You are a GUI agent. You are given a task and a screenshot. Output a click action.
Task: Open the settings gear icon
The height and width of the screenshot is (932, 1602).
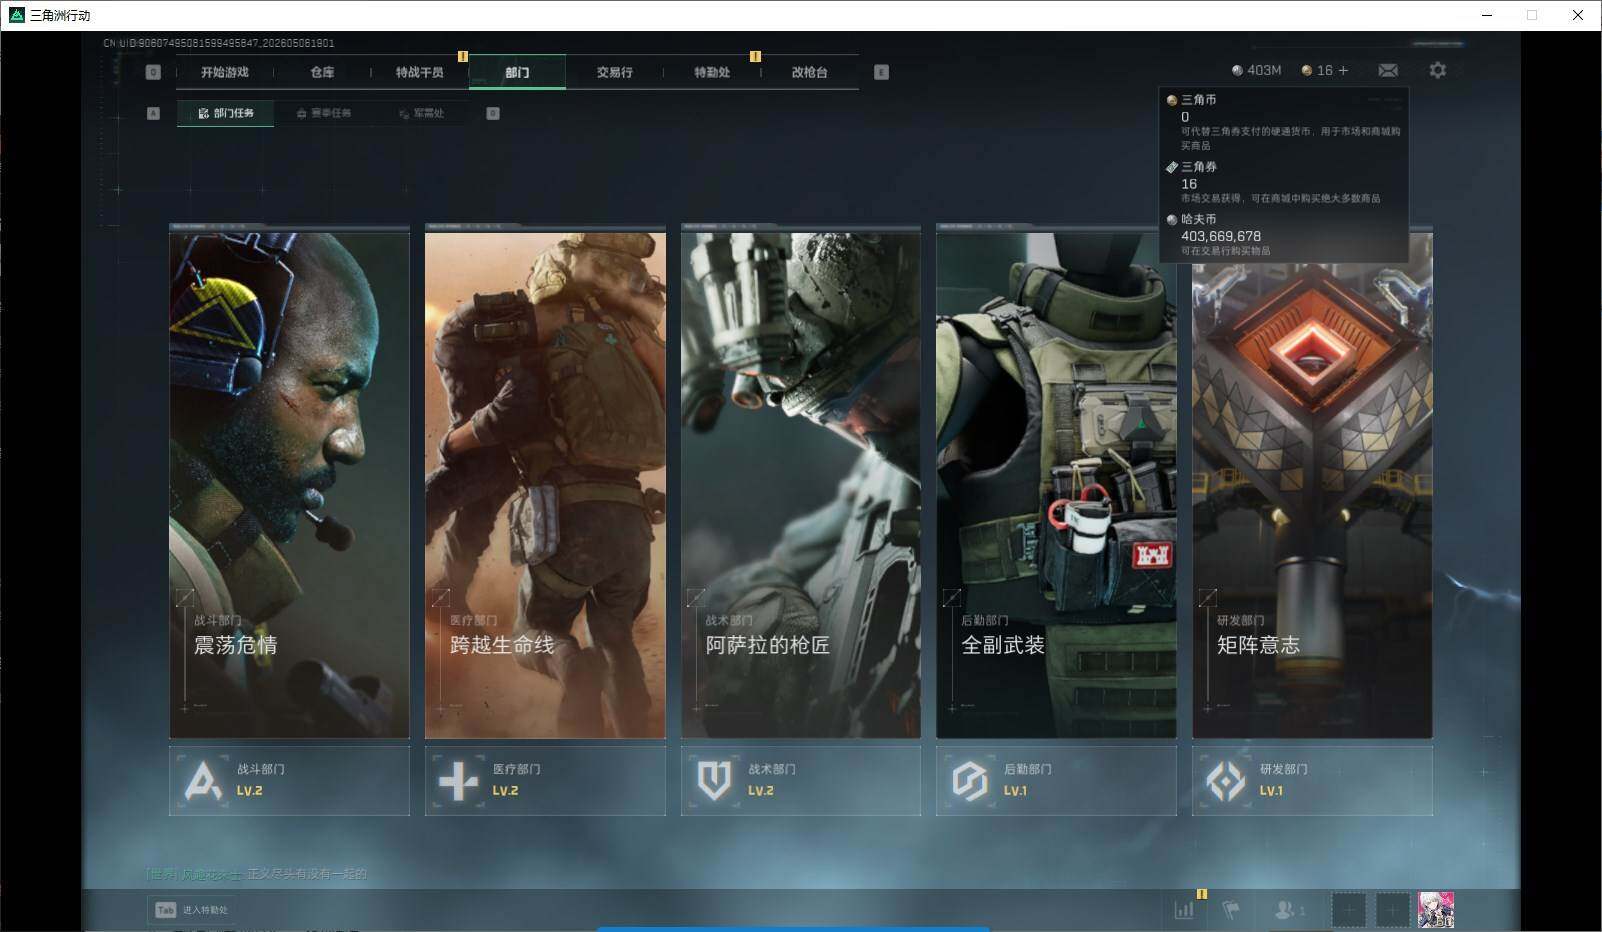coord(1438,70)
